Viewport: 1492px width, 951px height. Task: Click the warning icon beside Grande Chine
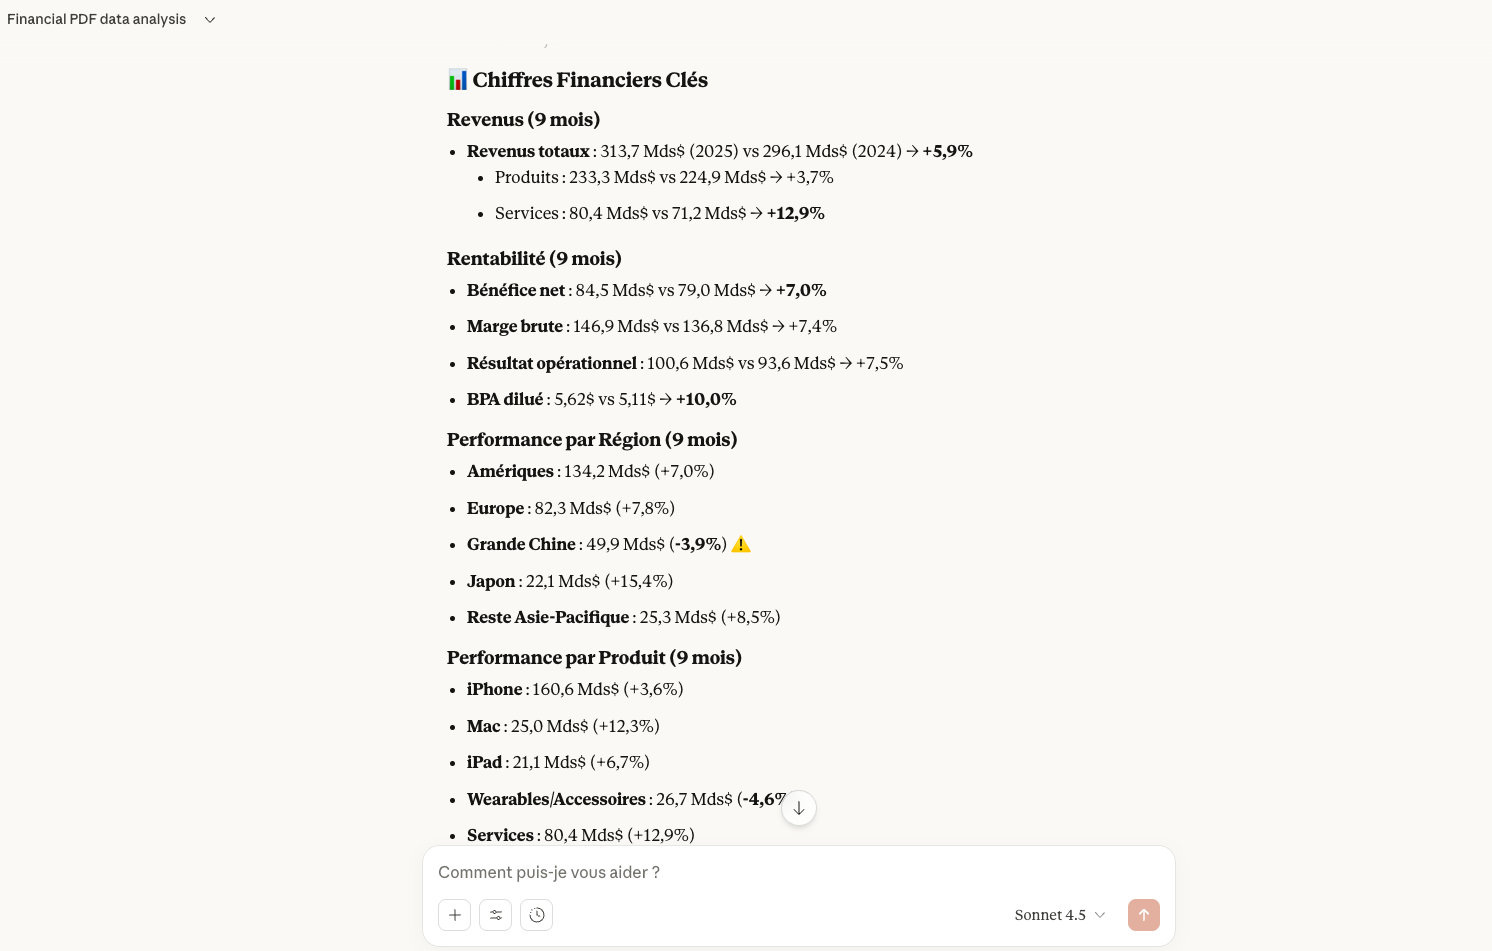coord(741,544)
